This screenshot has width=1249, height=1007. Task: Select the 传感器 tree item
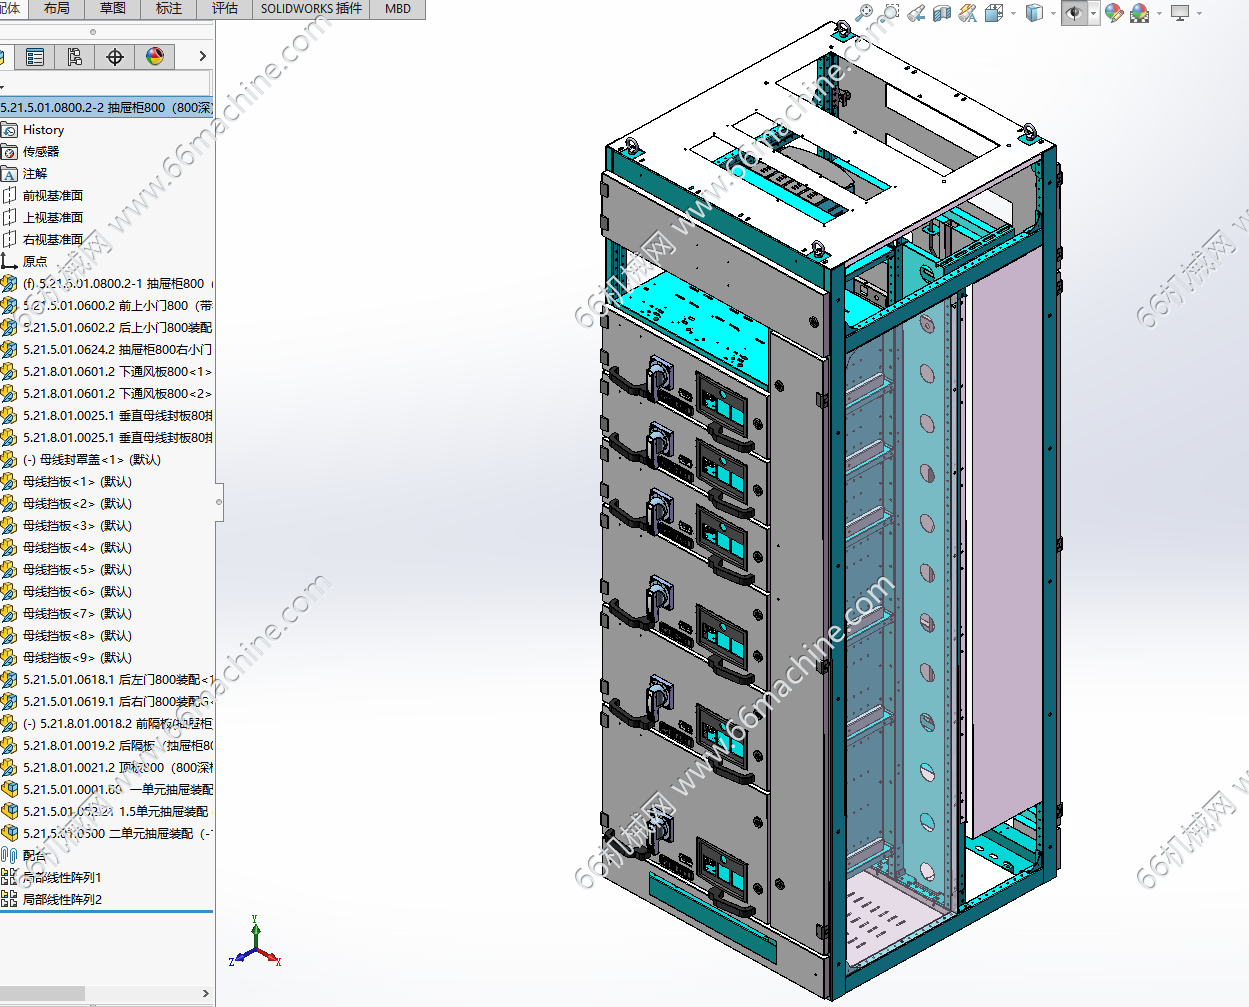pyautogui.click(x=41, y=152)
